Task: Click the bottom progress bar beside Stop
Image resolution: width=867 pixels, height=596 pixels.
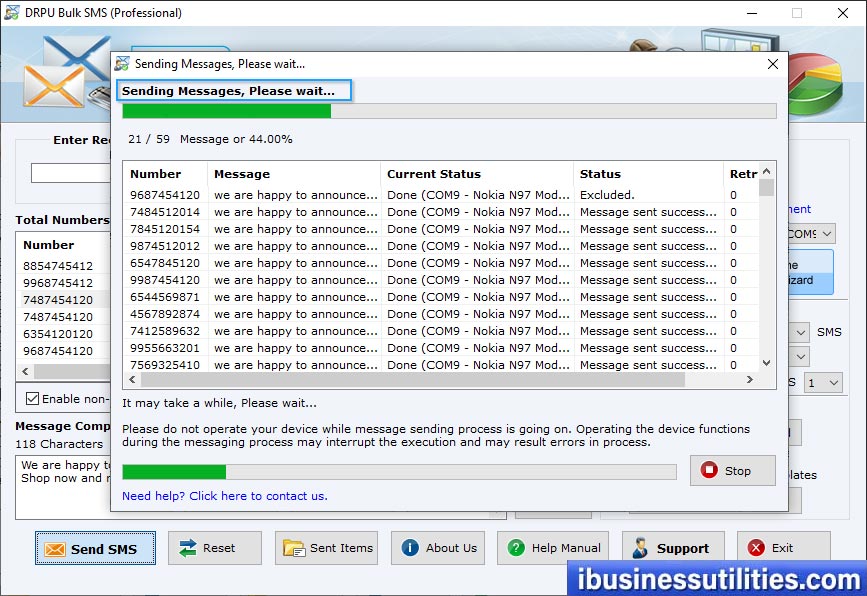Action: pos(399,472)
